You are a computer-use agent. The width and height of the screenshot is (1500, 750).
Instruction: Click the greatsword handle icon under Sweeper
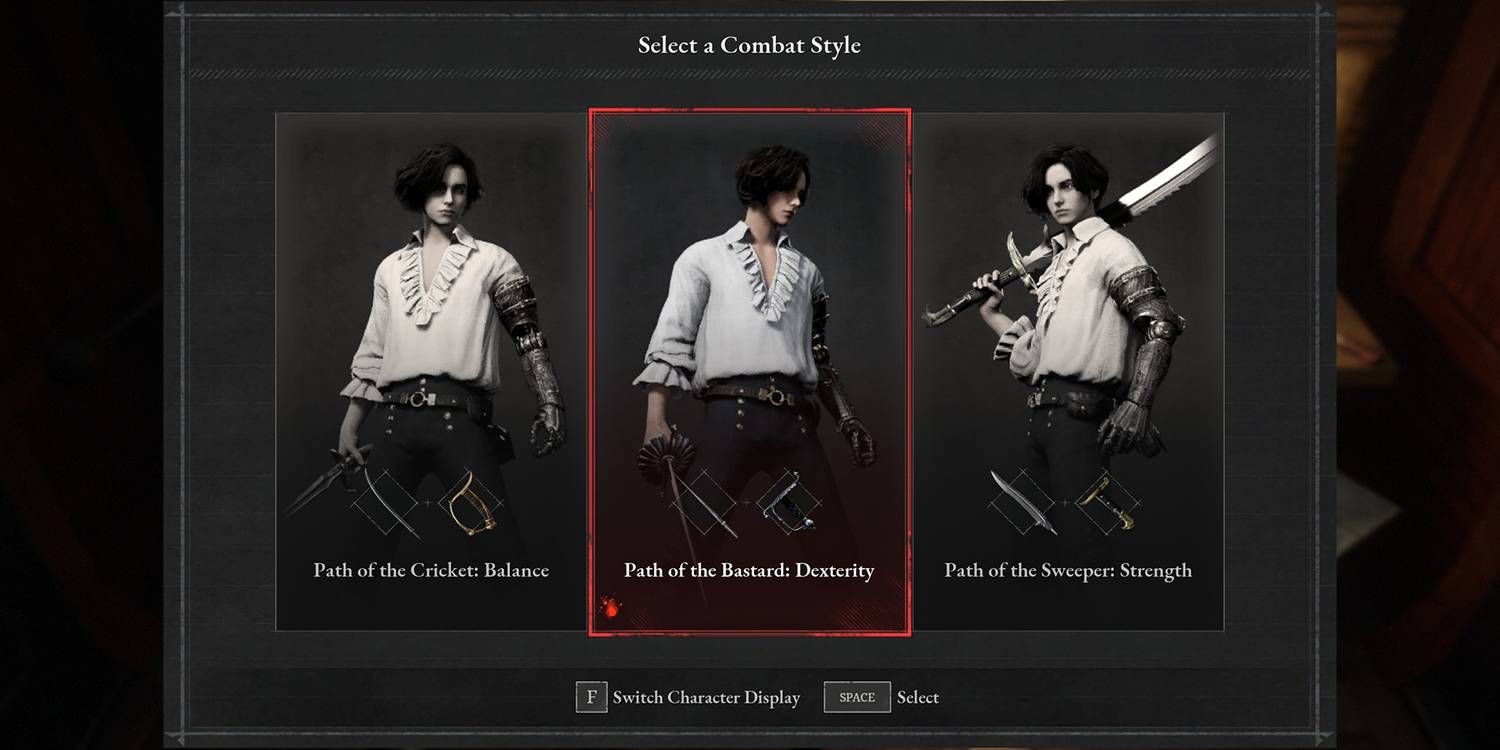click(1106, 503)
